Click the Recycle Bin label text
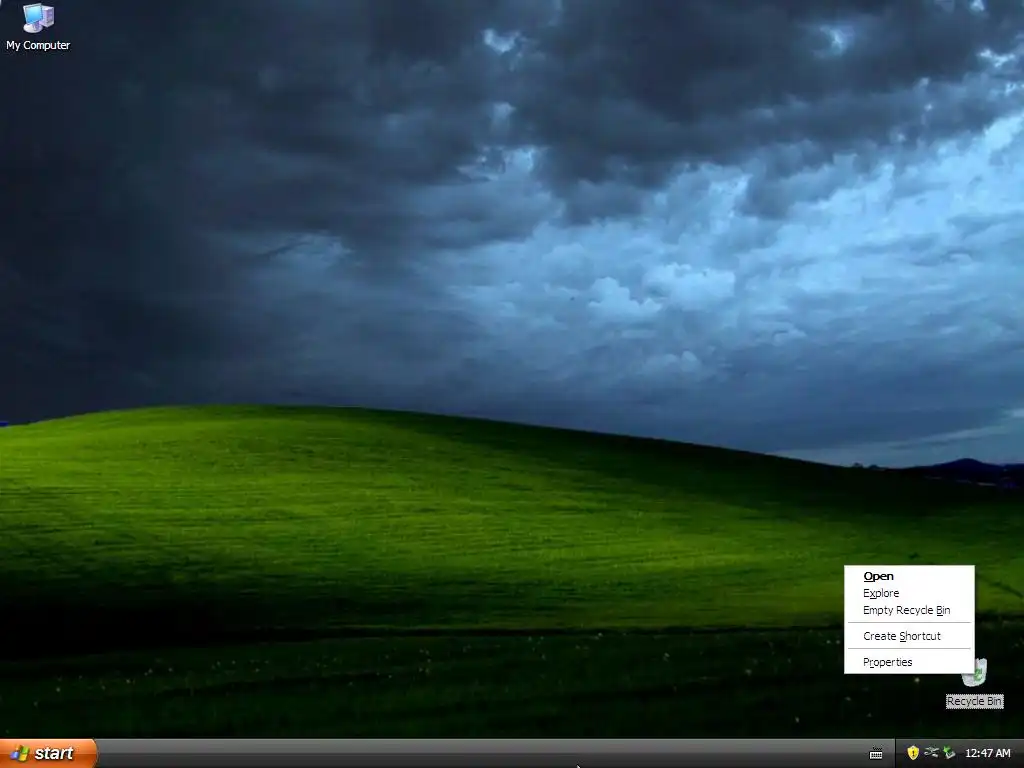 [x=974, y=701]
